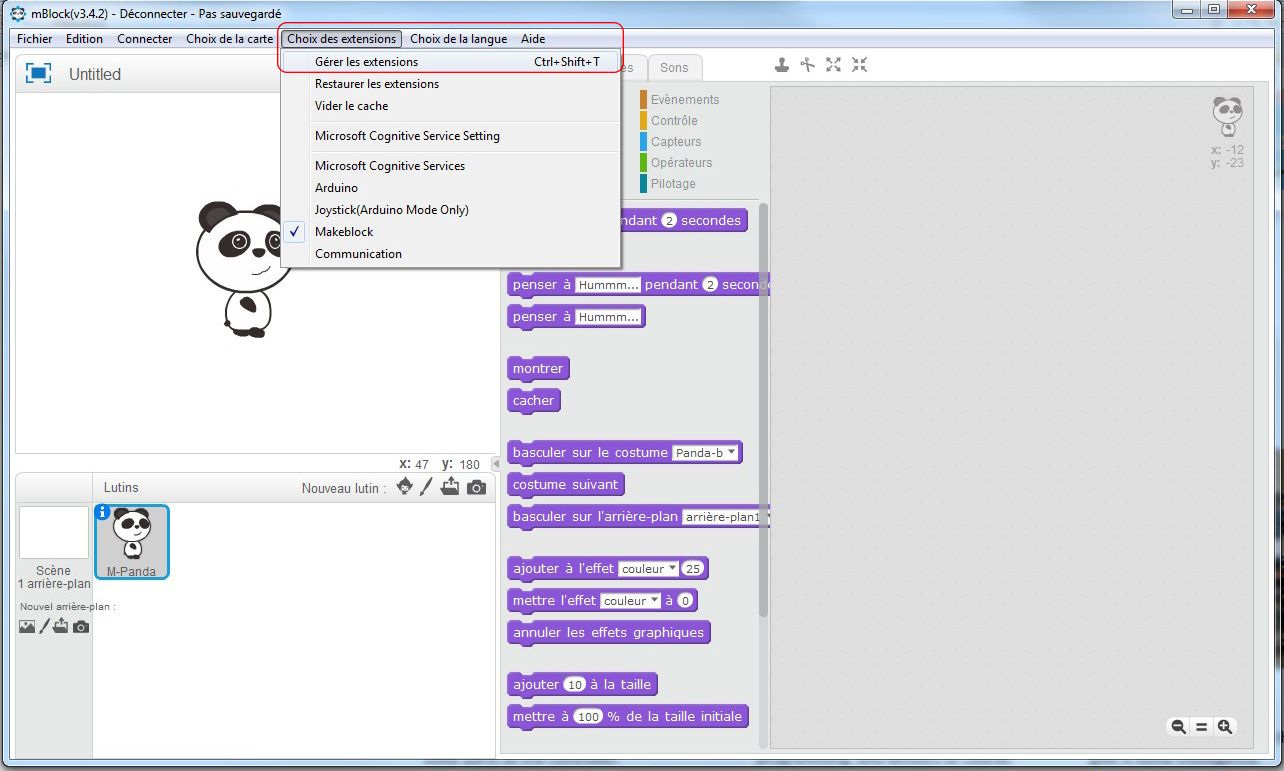
Task: Paint a new sprite with brush icon
Action: coord(426,487)
